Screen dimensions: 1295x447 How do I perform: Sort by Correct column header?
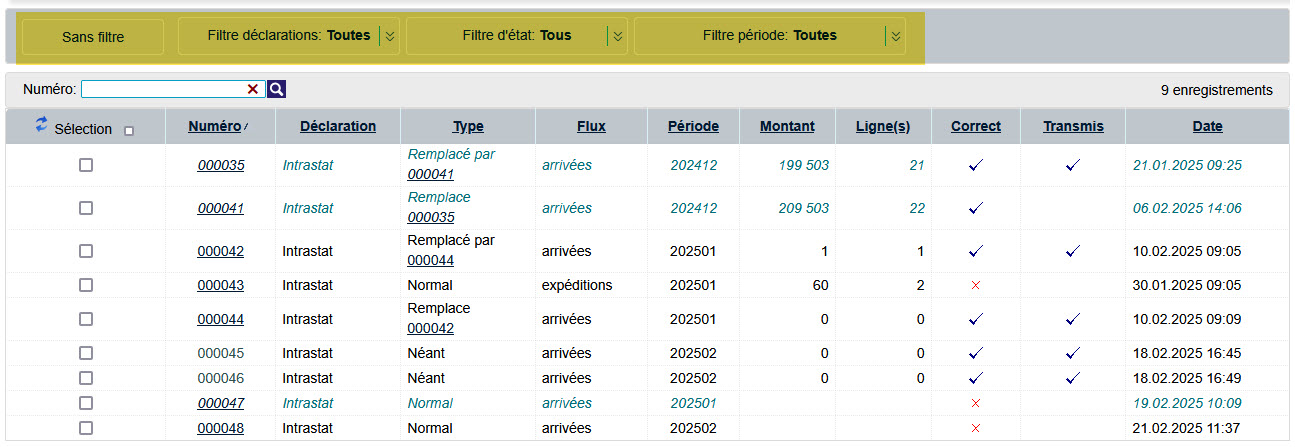pyautogui.click(x=976, y=126)
